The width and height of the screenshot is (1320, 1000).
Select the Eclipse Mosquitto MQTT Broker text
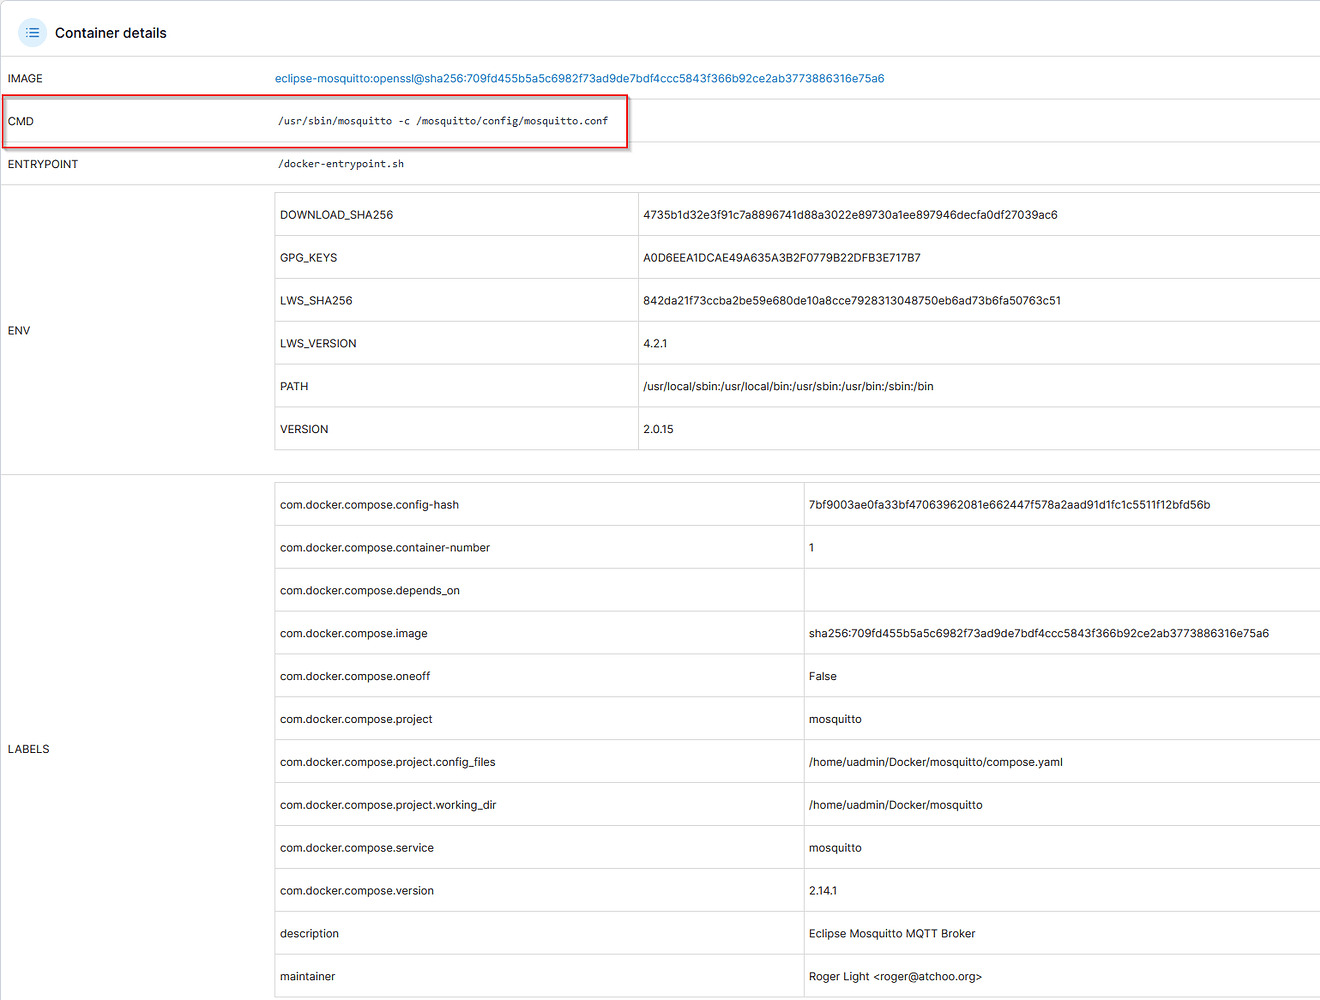pos(892,935)
